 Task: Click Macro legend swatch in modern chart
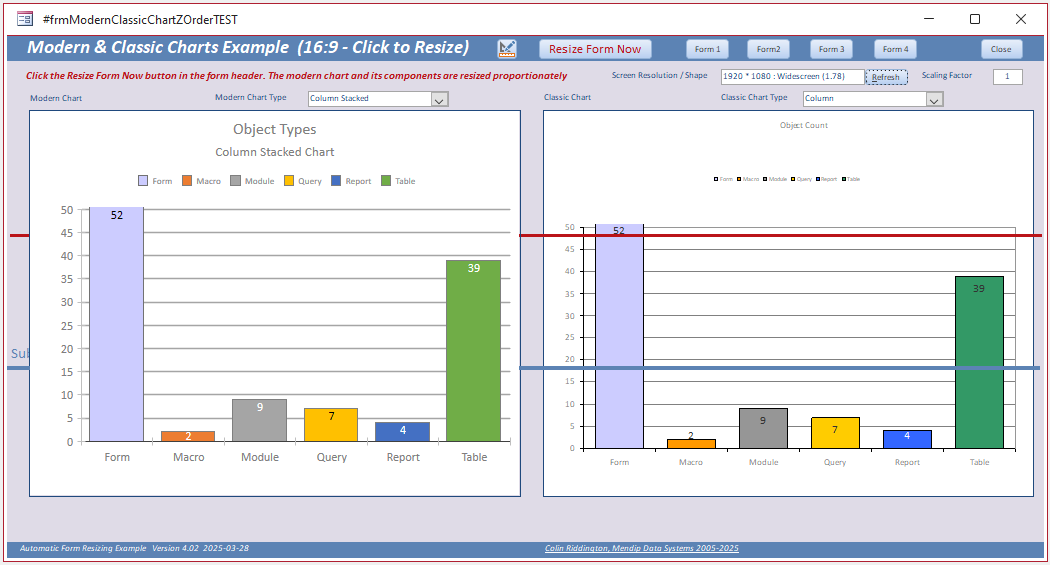coord(187,181)
